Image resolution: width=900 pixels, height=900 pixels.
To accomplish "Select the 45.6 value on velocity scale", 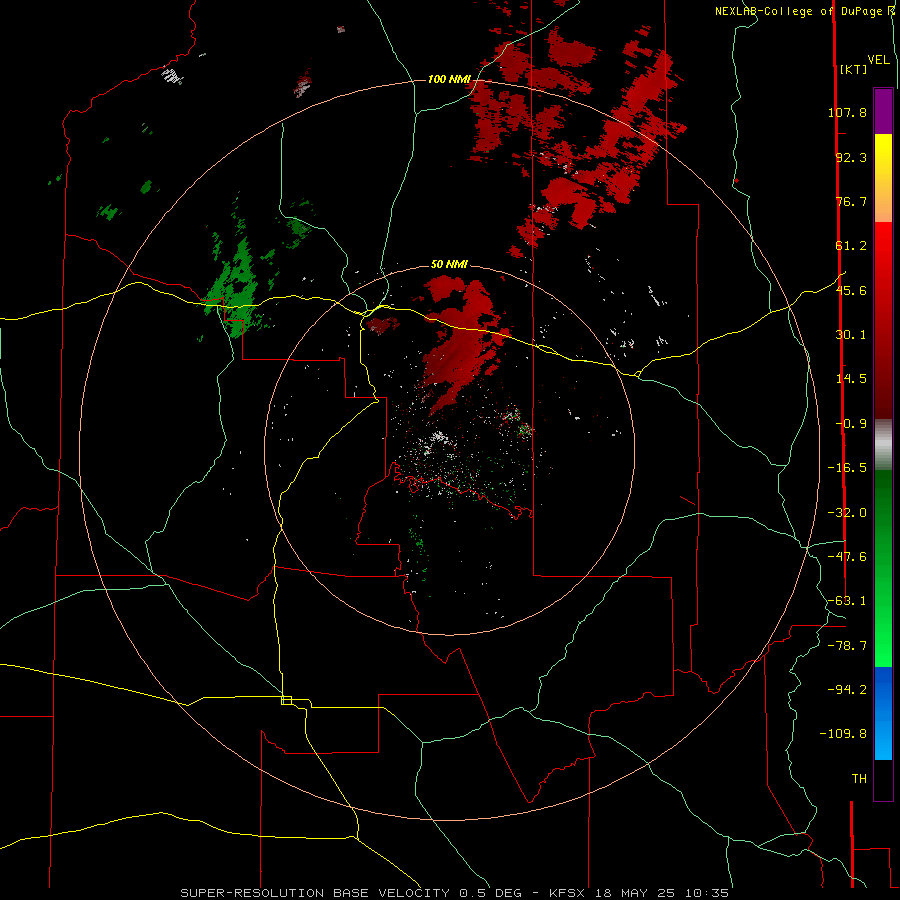I will coord(850,290).
